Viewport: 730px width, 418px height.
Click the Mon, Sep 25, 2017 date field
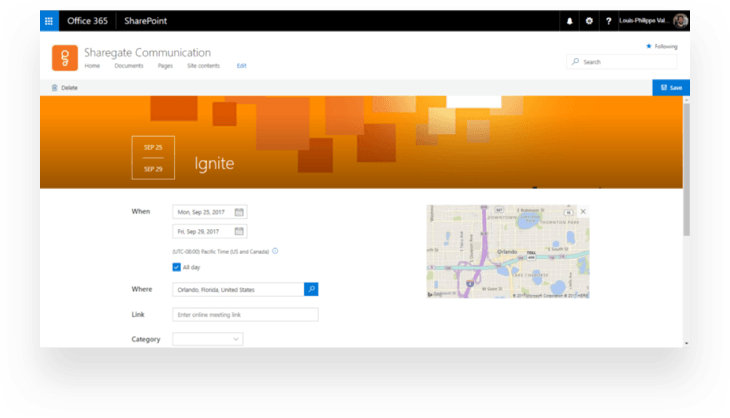click(x=210, y=212)
